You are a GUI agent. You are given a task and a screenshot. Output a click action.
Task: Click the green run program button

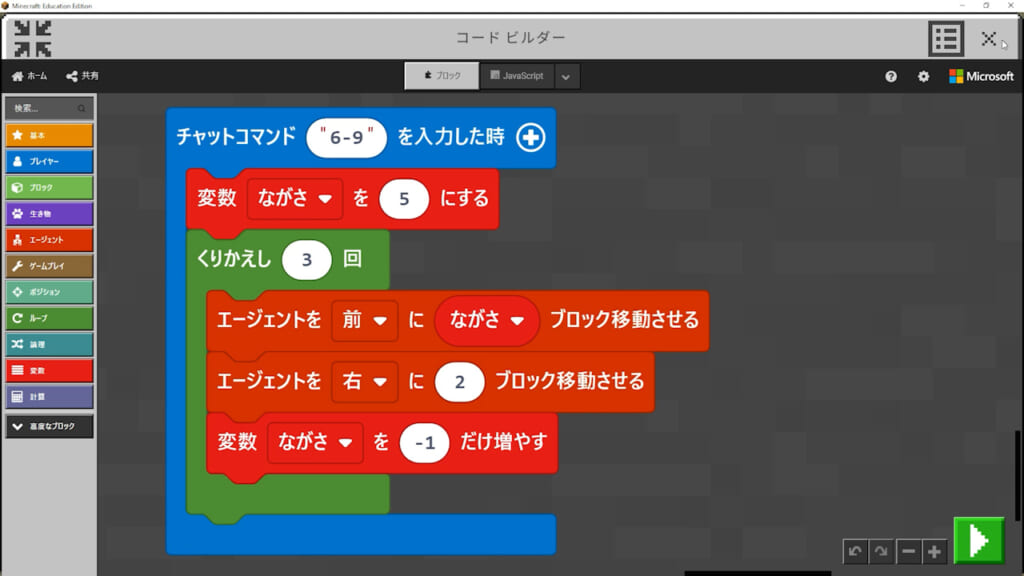pyautogui.click(x=978, y=541)
